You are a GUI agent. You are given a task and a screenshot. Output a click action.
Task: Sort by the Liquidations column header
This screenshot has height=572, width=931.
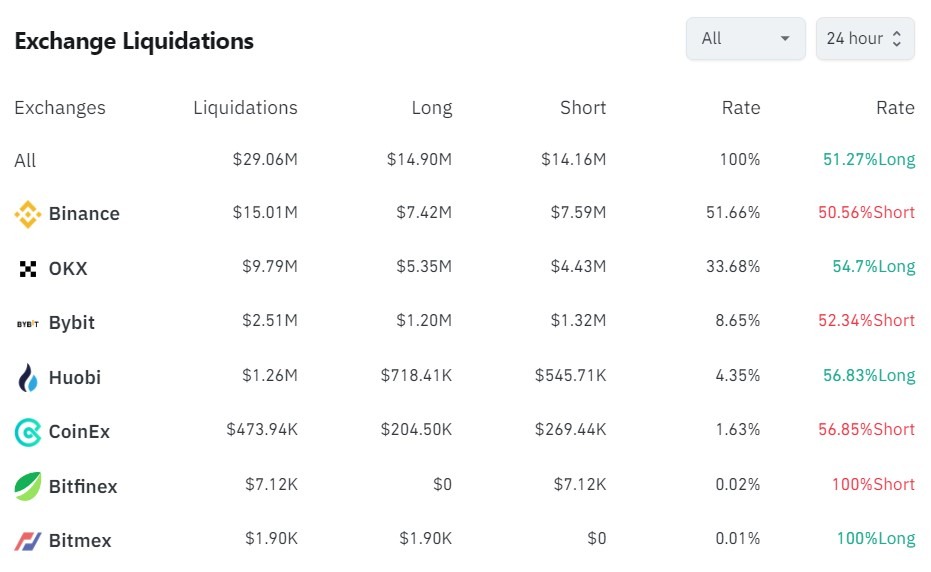(245, 108)
